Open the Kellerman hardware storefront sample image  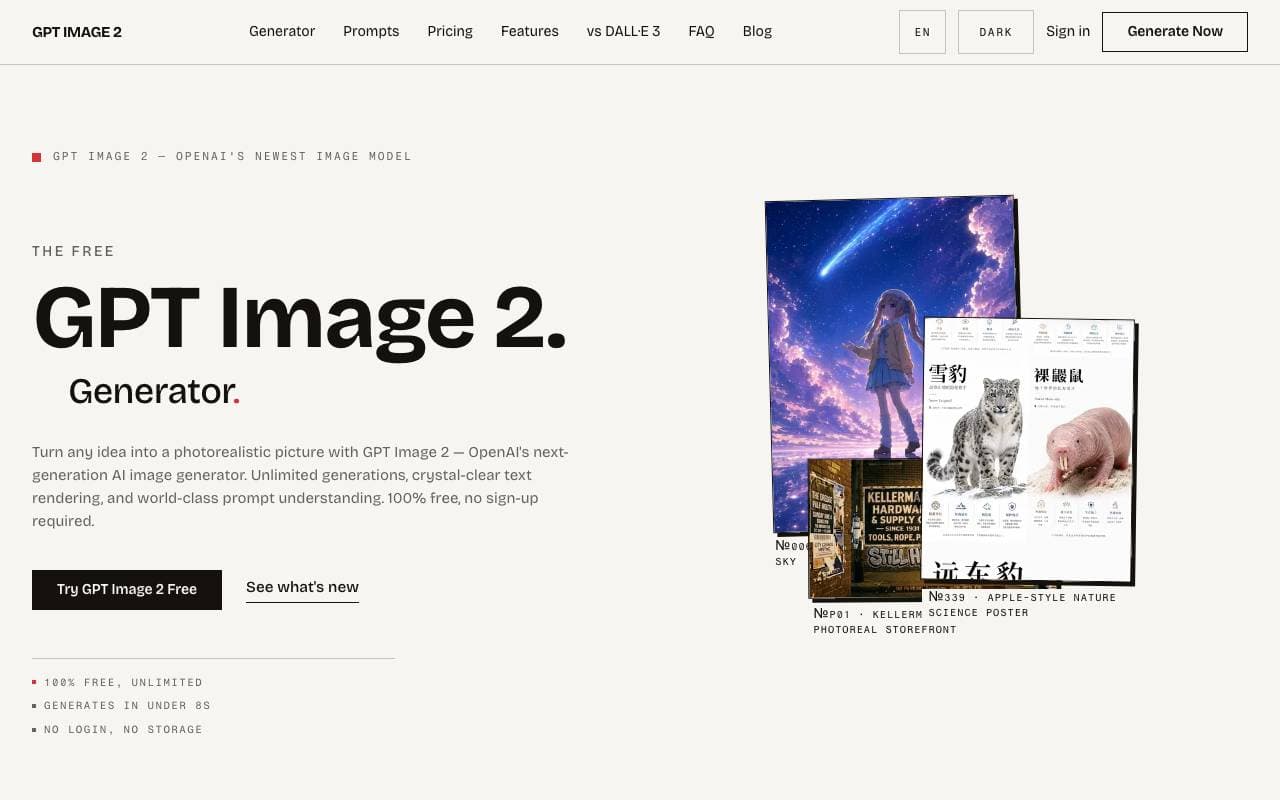click(864, 528)
